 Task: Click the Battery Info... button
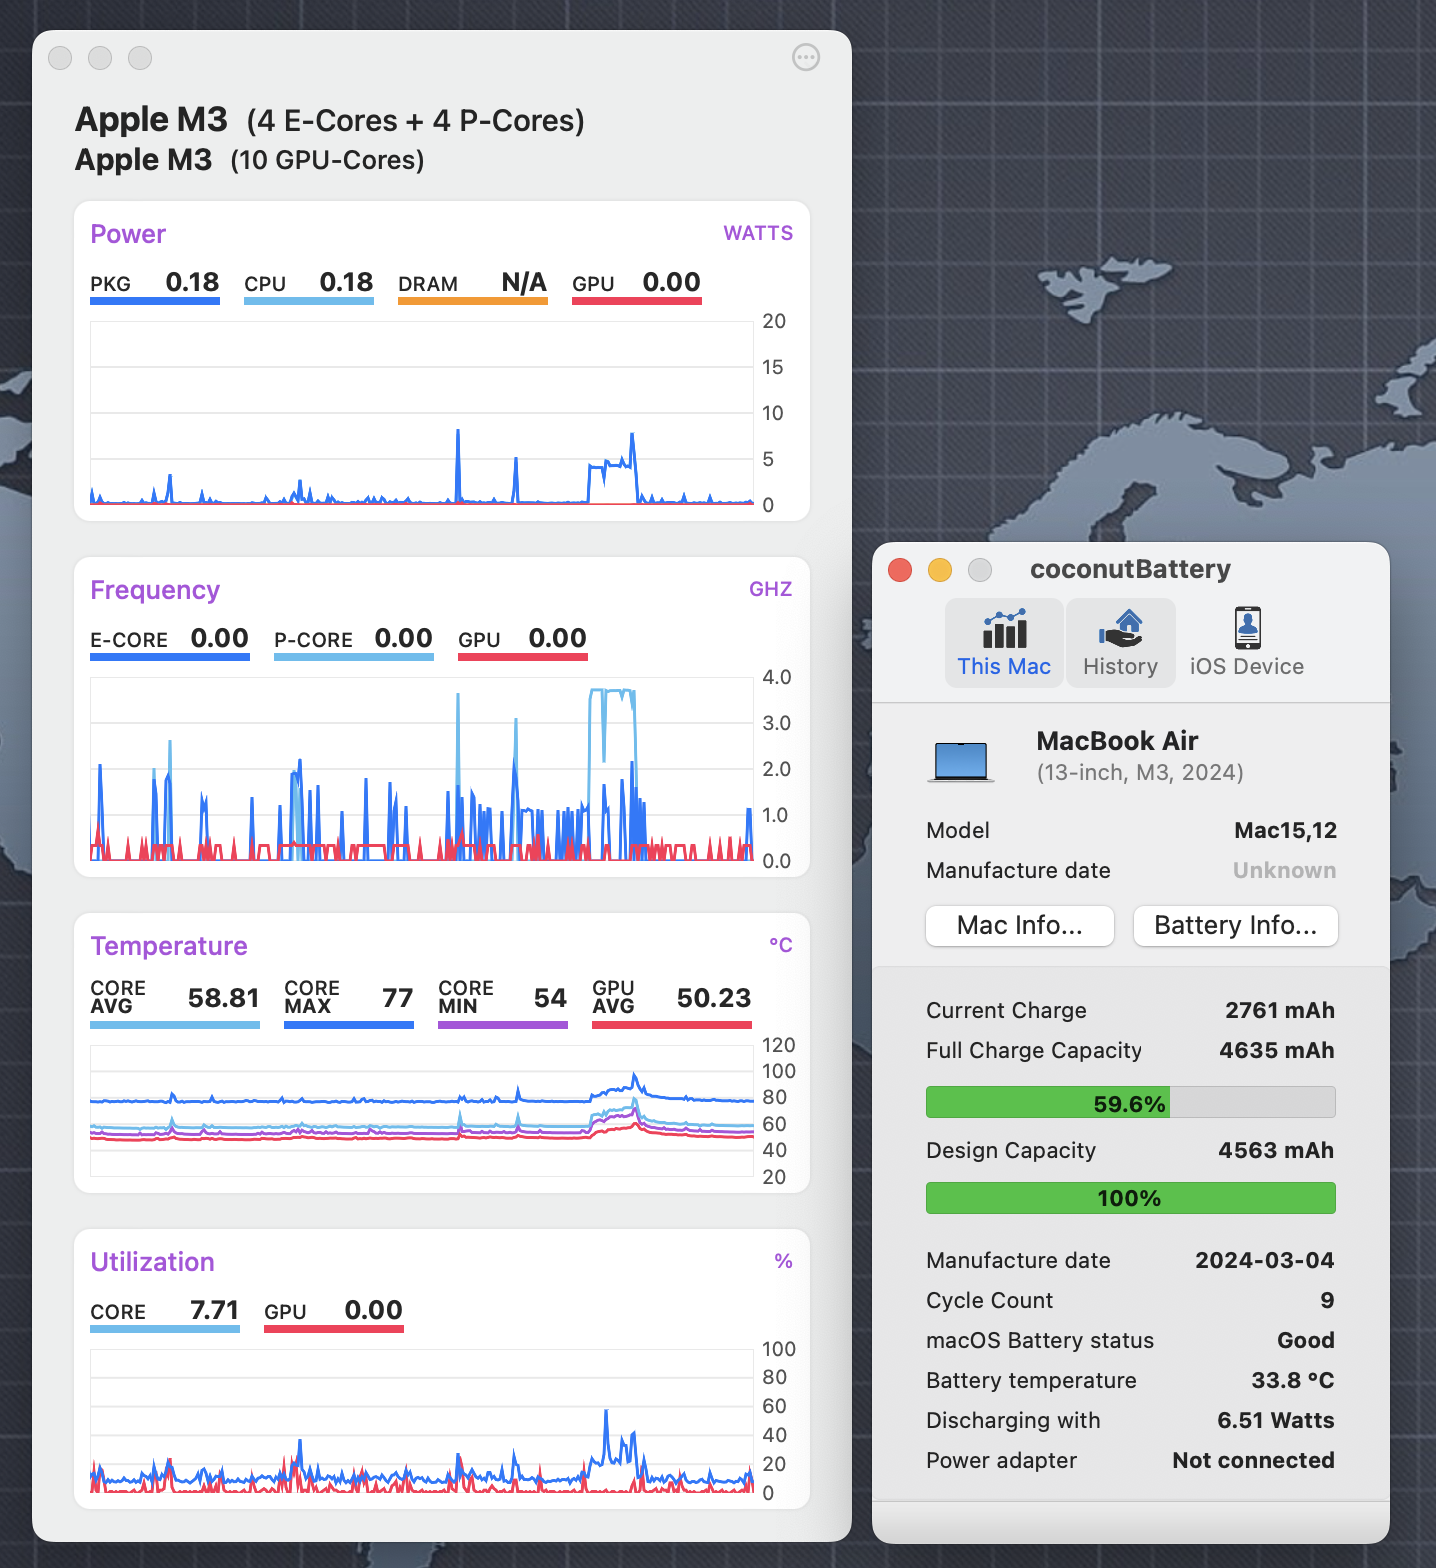(x=1235, y=925)
